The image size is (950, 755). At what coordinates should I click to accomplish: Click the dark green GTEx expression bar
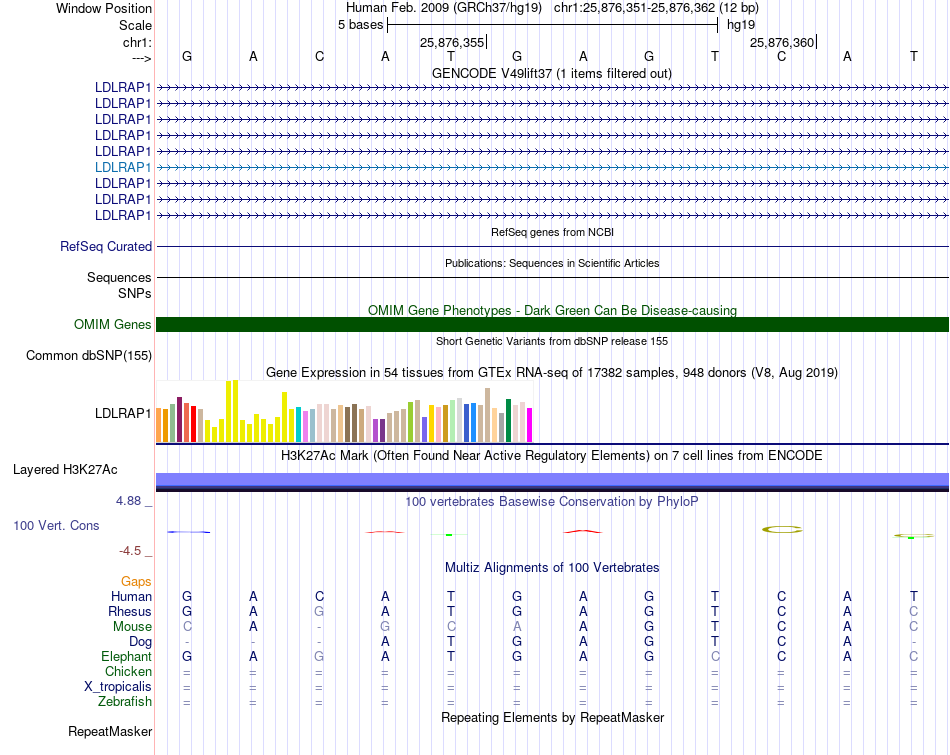pos(508,421)
